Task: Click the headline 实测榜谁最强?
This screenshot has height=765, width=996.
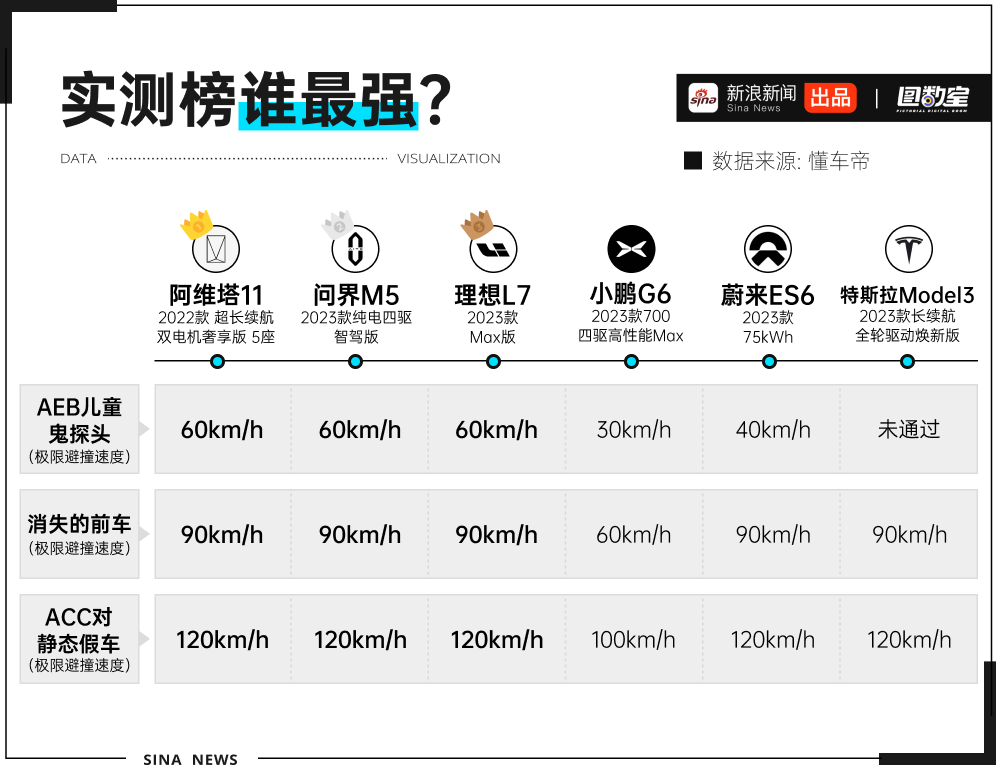Action: tap(256, 100)
